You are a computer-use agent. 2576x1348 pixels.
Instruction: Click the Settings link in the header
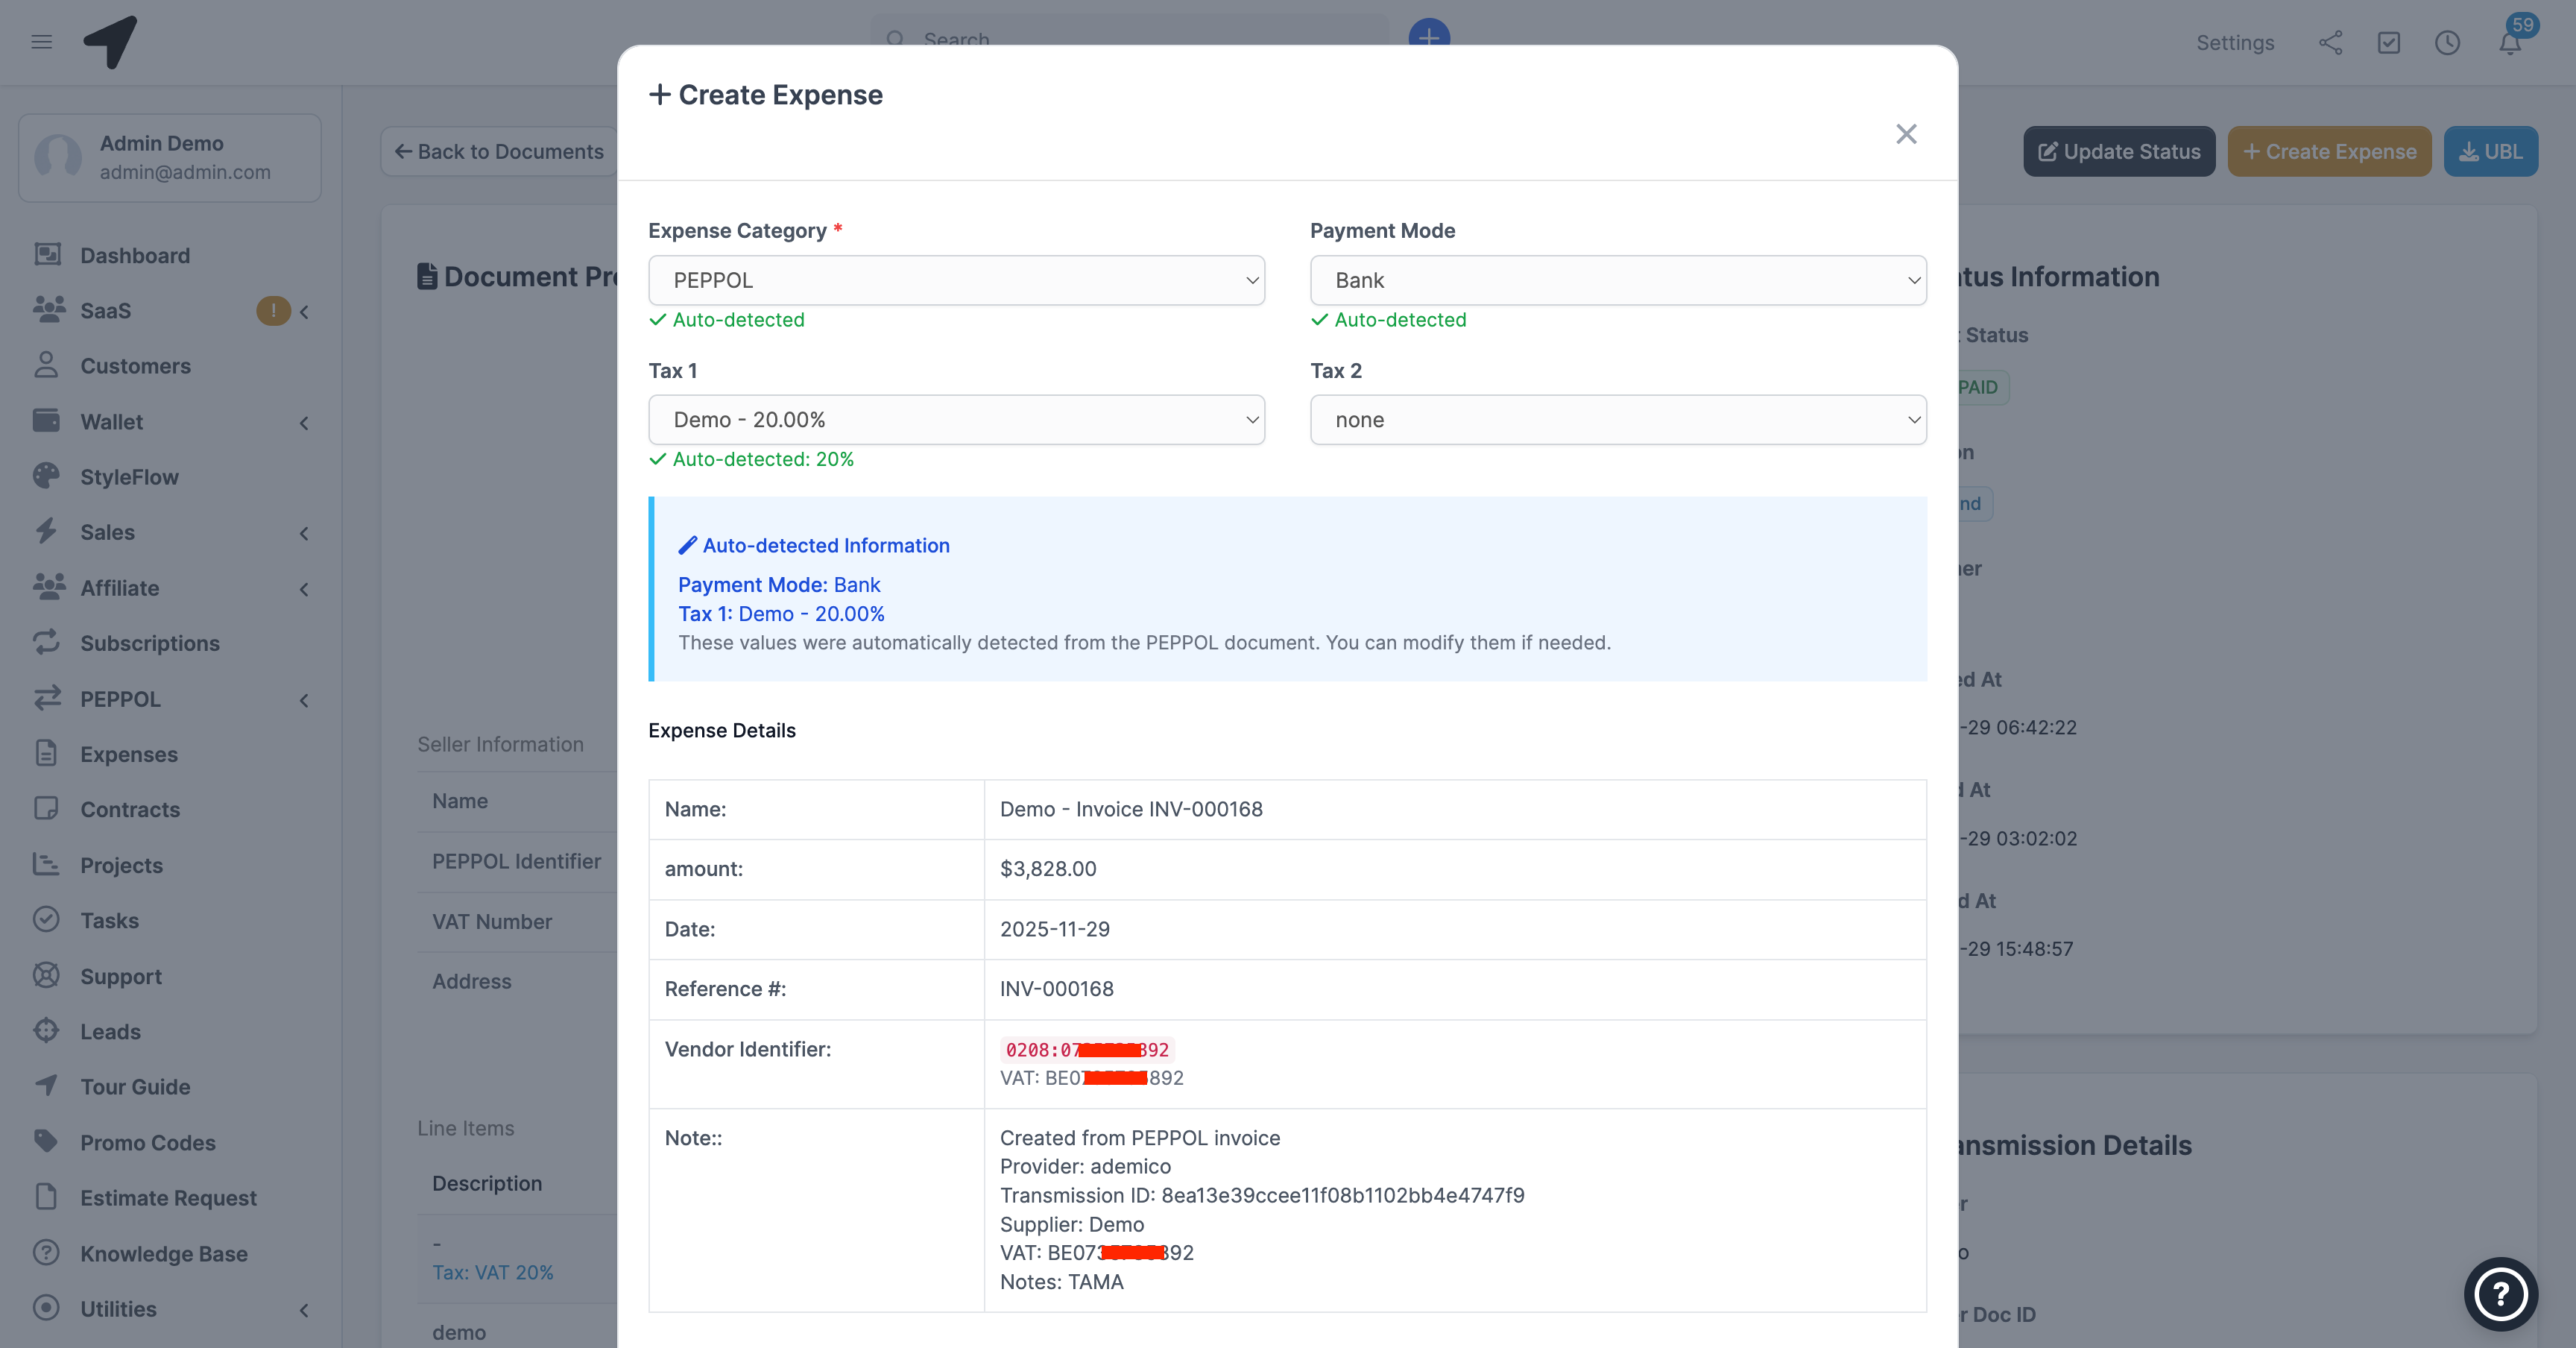2234,43
